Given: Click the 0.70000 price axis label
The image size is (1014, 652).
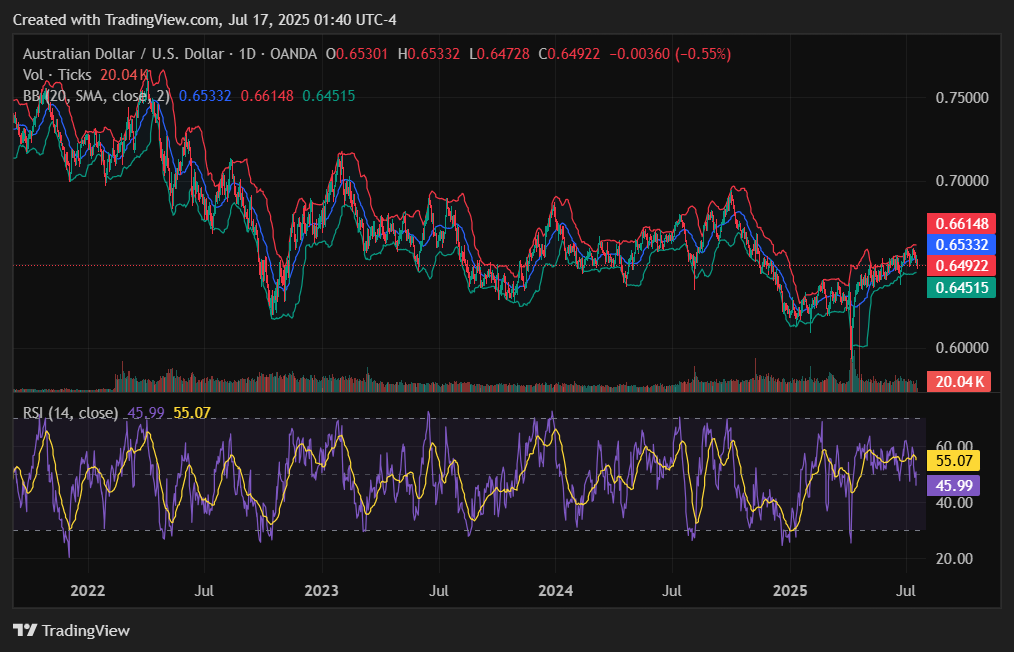Looking at the screenshot, I should pyautogui.click(x=962, y=180).
